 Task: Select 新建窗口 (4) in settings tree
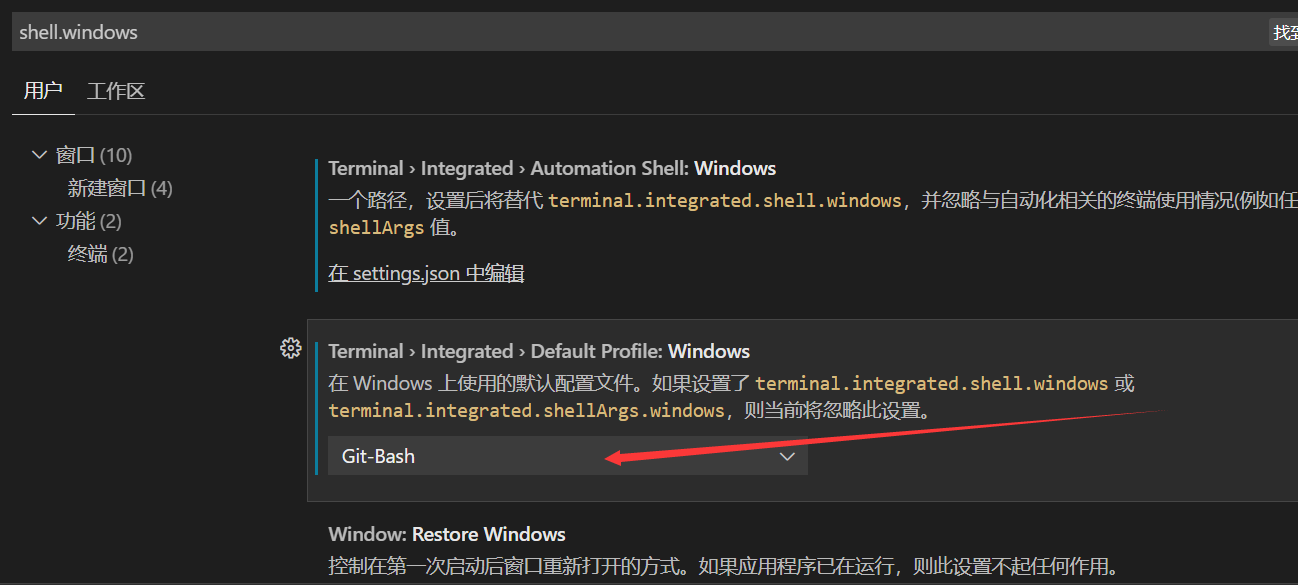(x=120, y=188)
